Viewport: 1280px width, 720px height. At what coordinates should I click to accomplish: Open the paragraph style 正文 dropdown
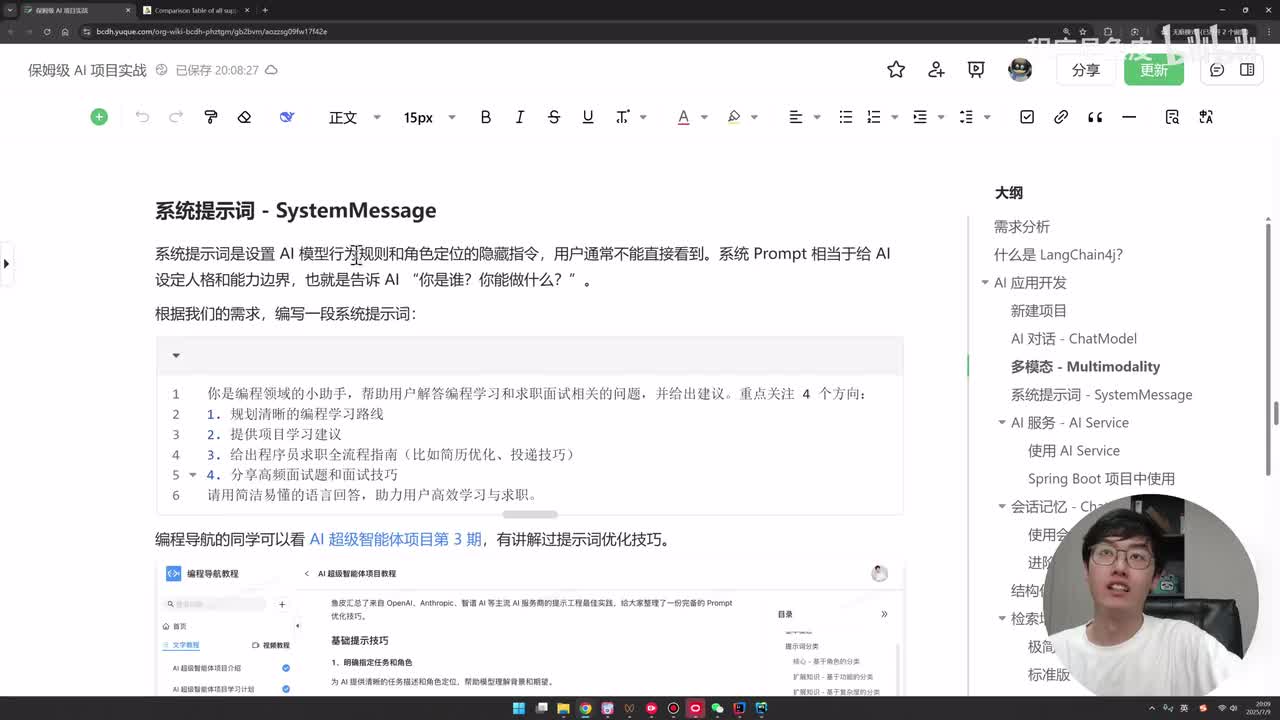[x=355, y=117]
